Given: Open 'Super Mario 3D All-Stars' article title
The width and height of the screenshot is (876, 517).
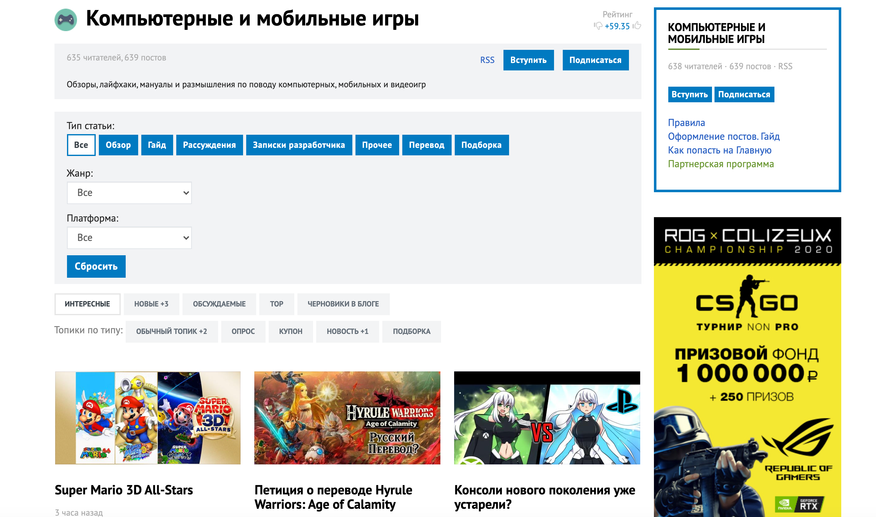Looking at the screenshot, I should [124, 490].
